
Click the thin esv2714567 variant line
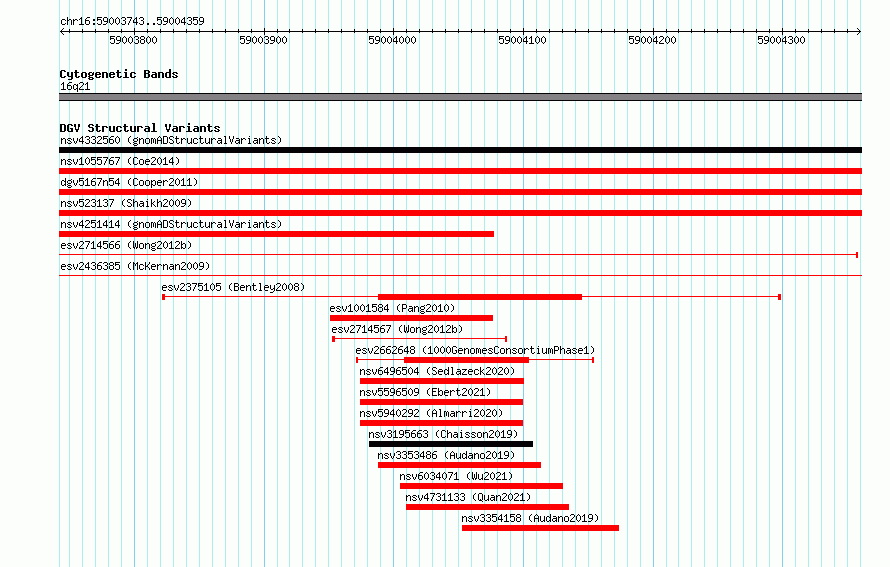tap(419, 339)
